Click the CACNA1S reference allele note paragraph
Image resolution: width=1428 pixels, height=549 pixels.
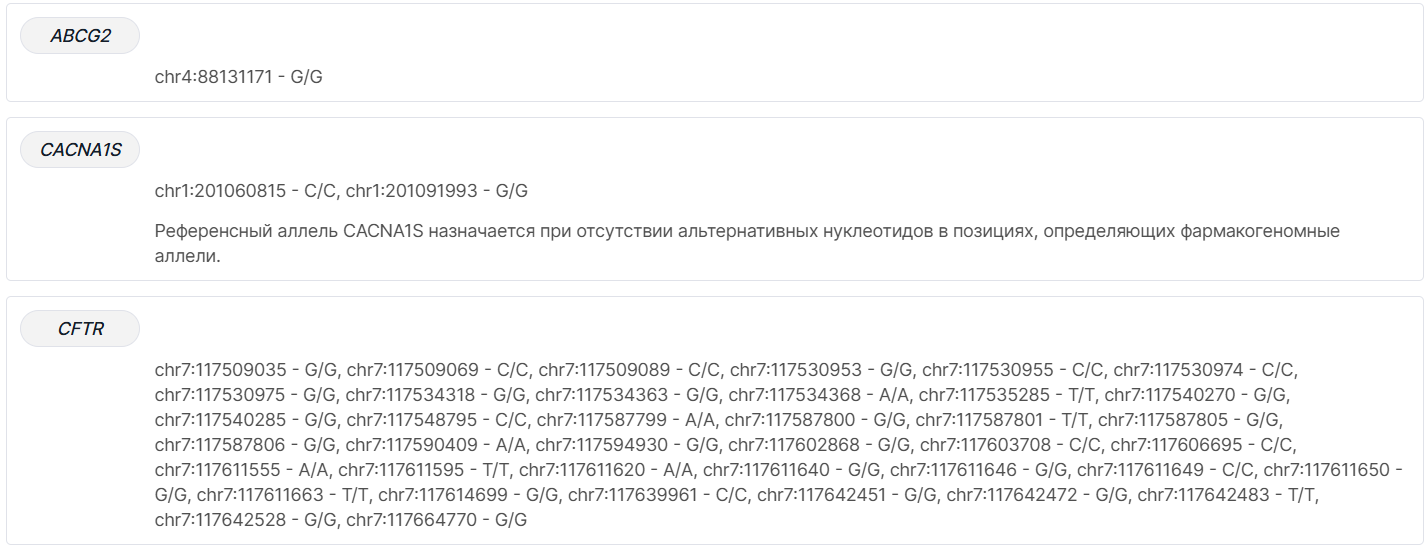[x=747, y=243]
